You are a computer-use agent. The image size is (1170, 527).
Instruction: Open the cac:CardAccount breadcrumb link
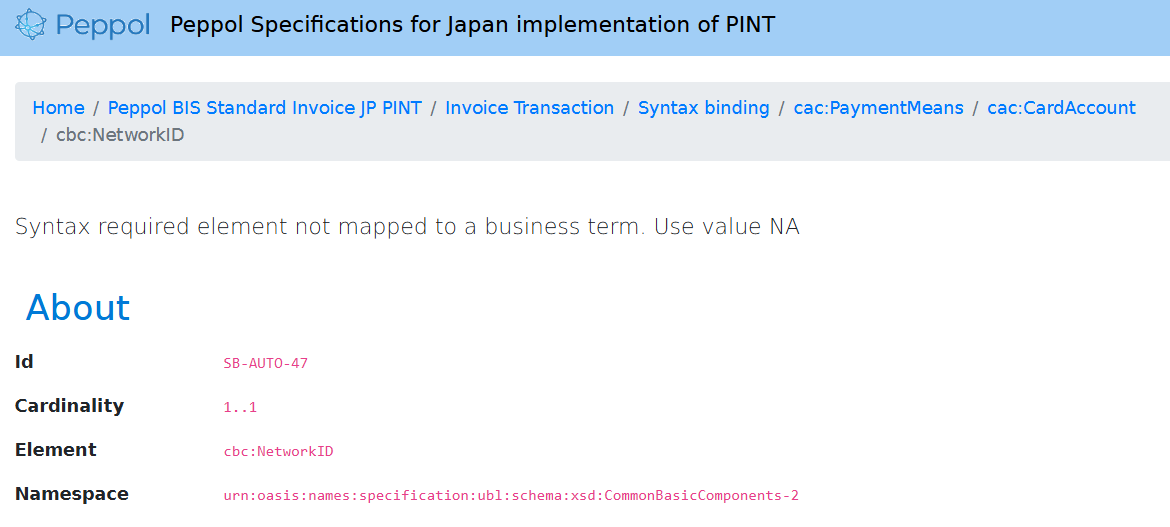tap(1061, 108)
